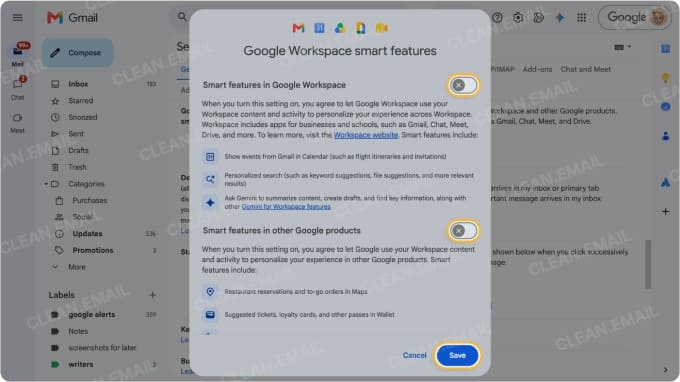Viewport: 680px width, 382px height.
Task: Click the Wallet card icon in dialog
Action: (210, 315)
